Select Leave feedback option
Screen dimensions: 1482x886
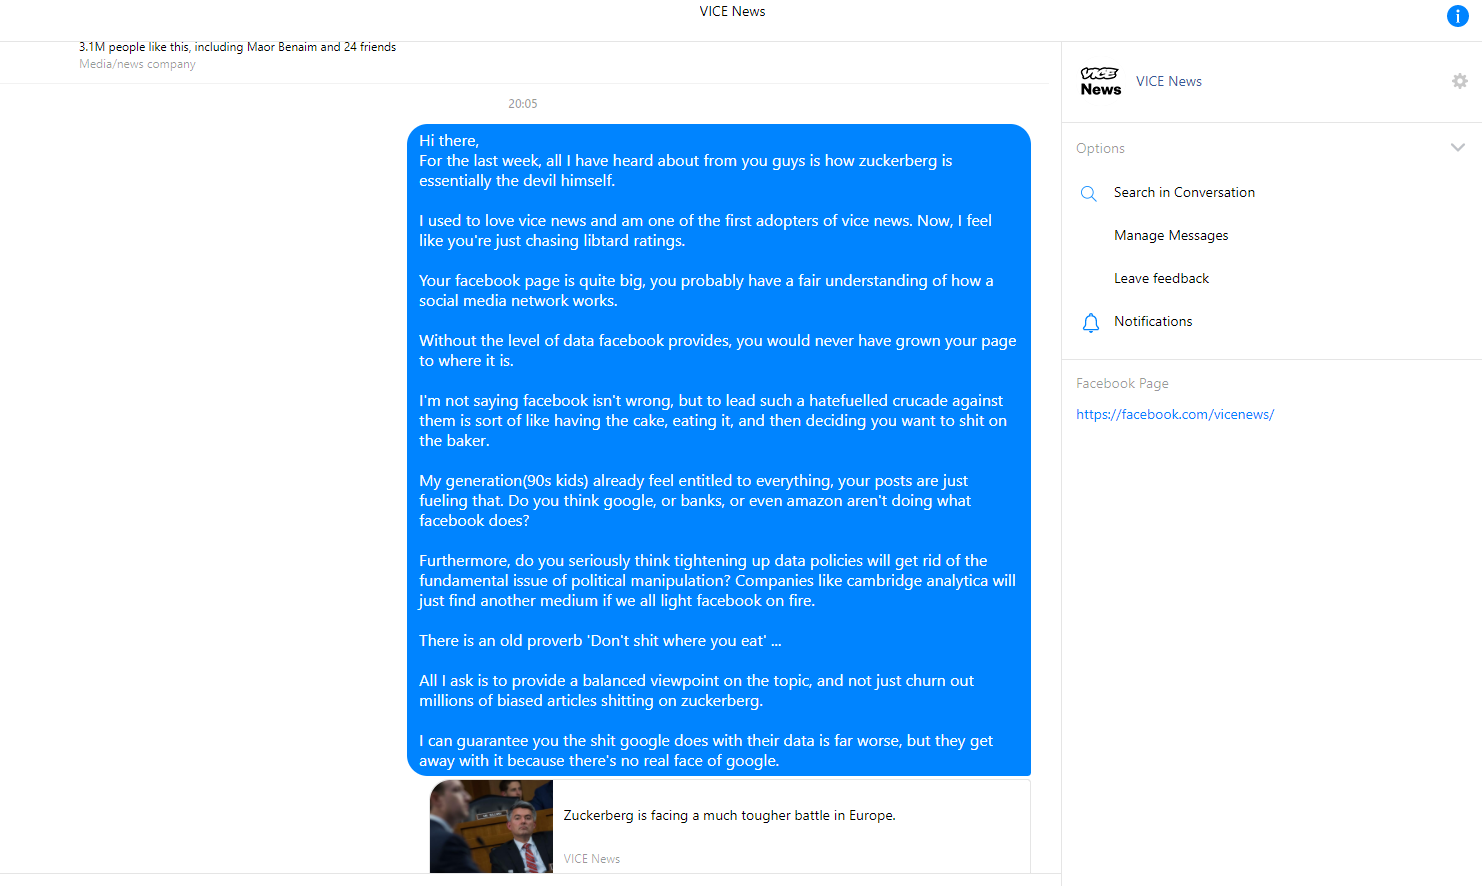[x=1161, y=278]
